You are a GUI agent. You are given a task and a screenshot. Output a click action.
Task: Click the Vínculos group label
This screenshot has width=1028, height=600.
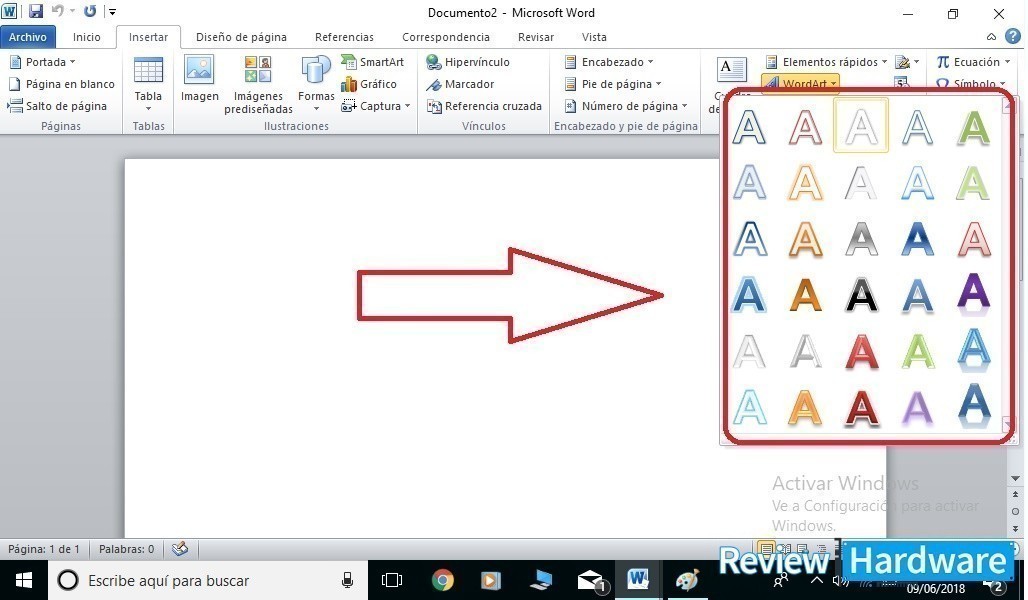click(x=483, y=126)
